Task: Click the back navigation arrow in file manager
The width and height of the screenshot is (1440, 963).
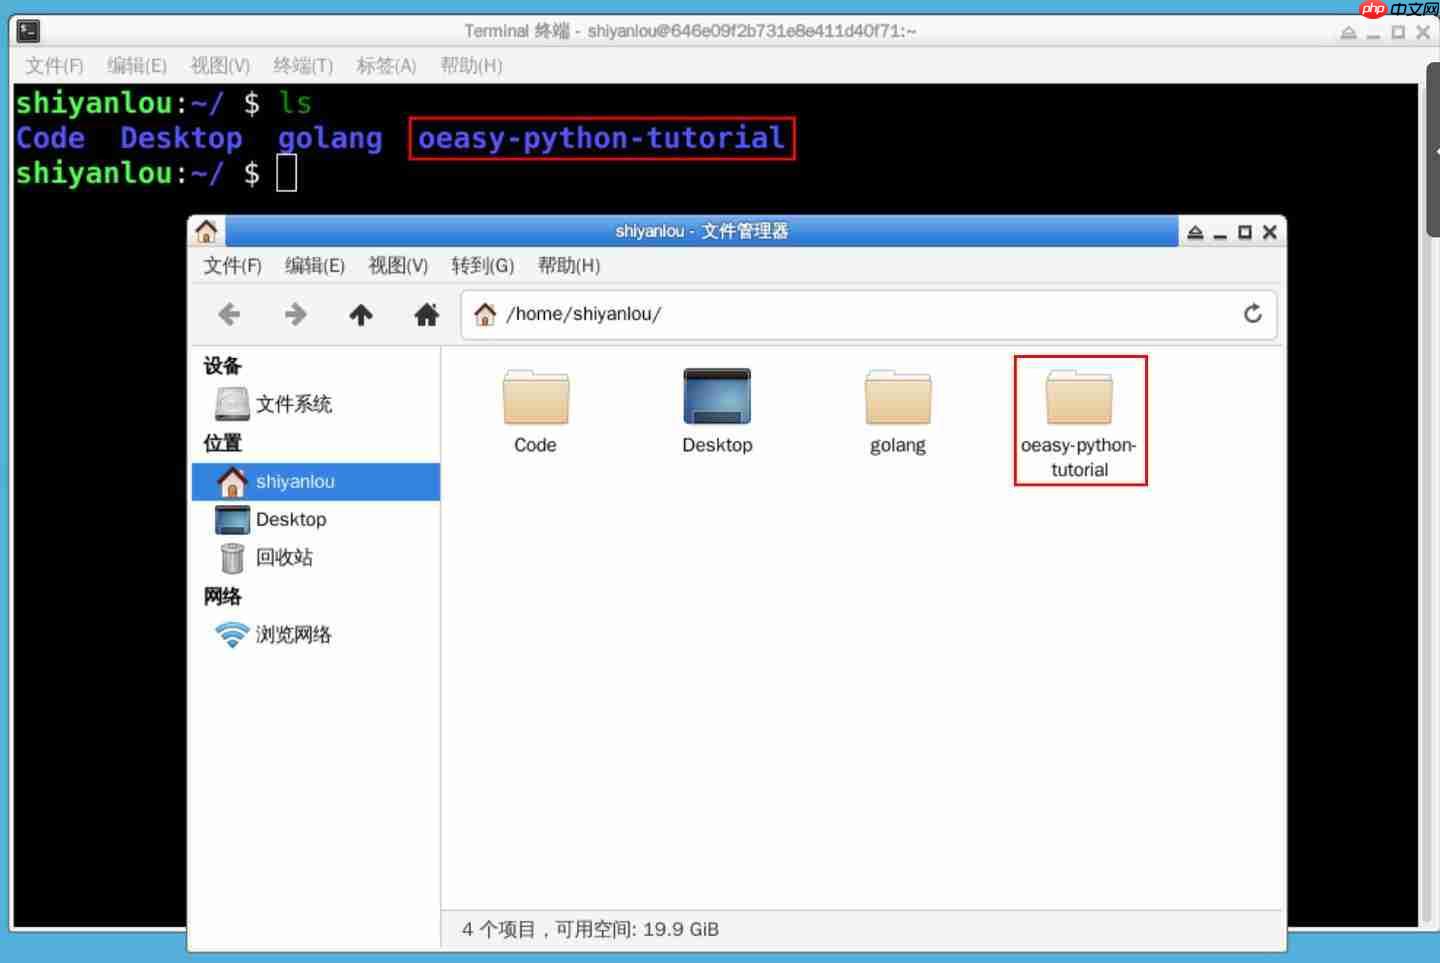Action: [229, 314]
